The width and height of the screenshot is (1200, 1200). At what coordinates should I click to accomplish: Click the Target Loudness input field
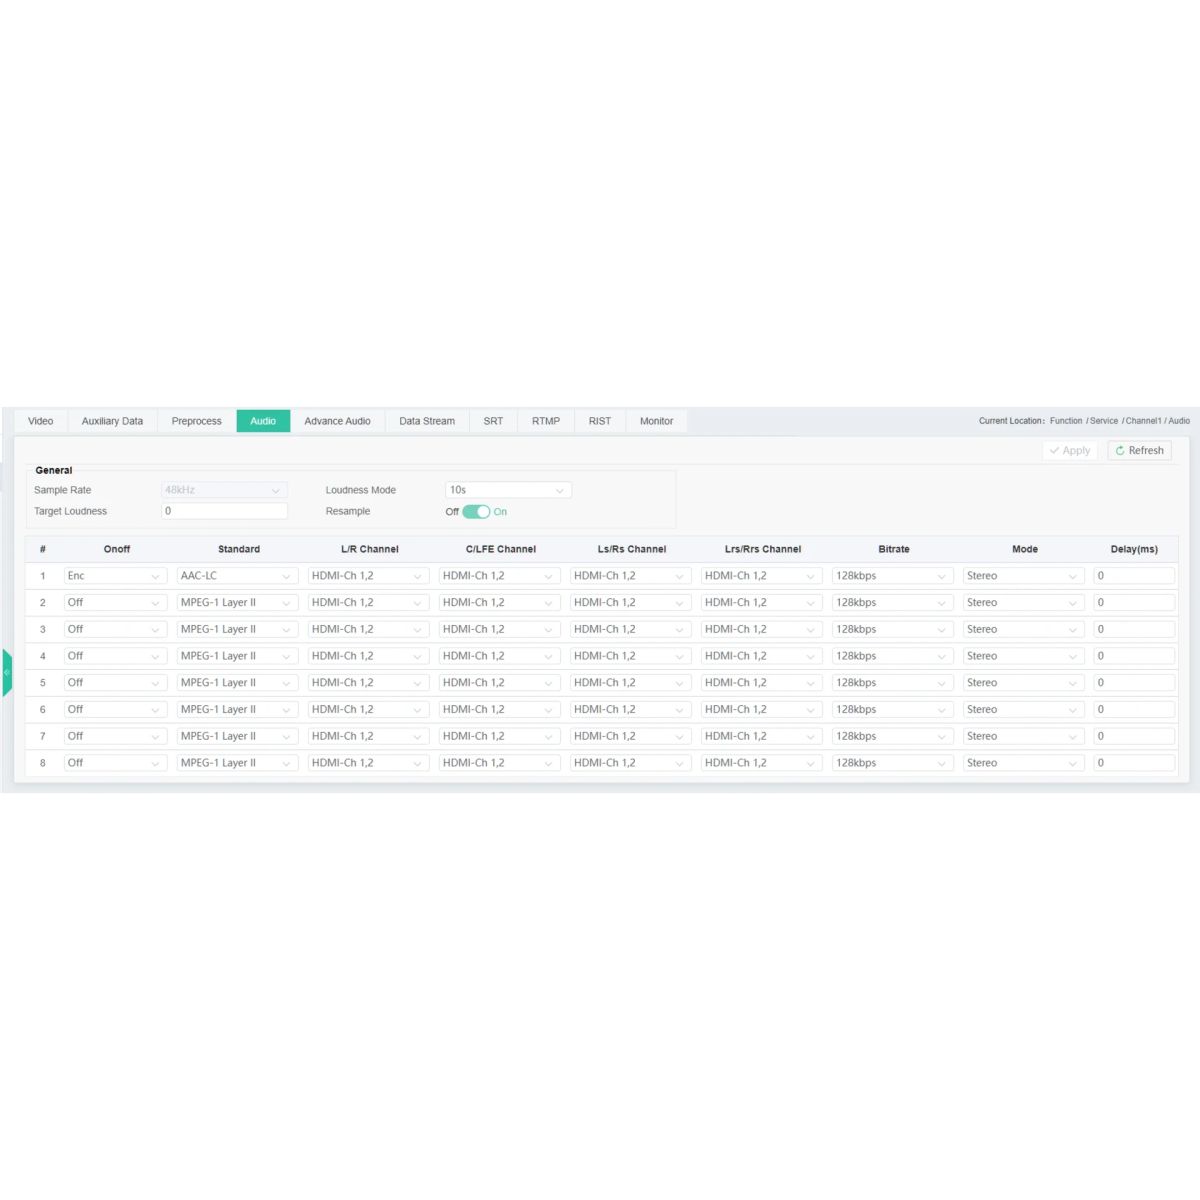pyautogui.click(x=224, y=511)
